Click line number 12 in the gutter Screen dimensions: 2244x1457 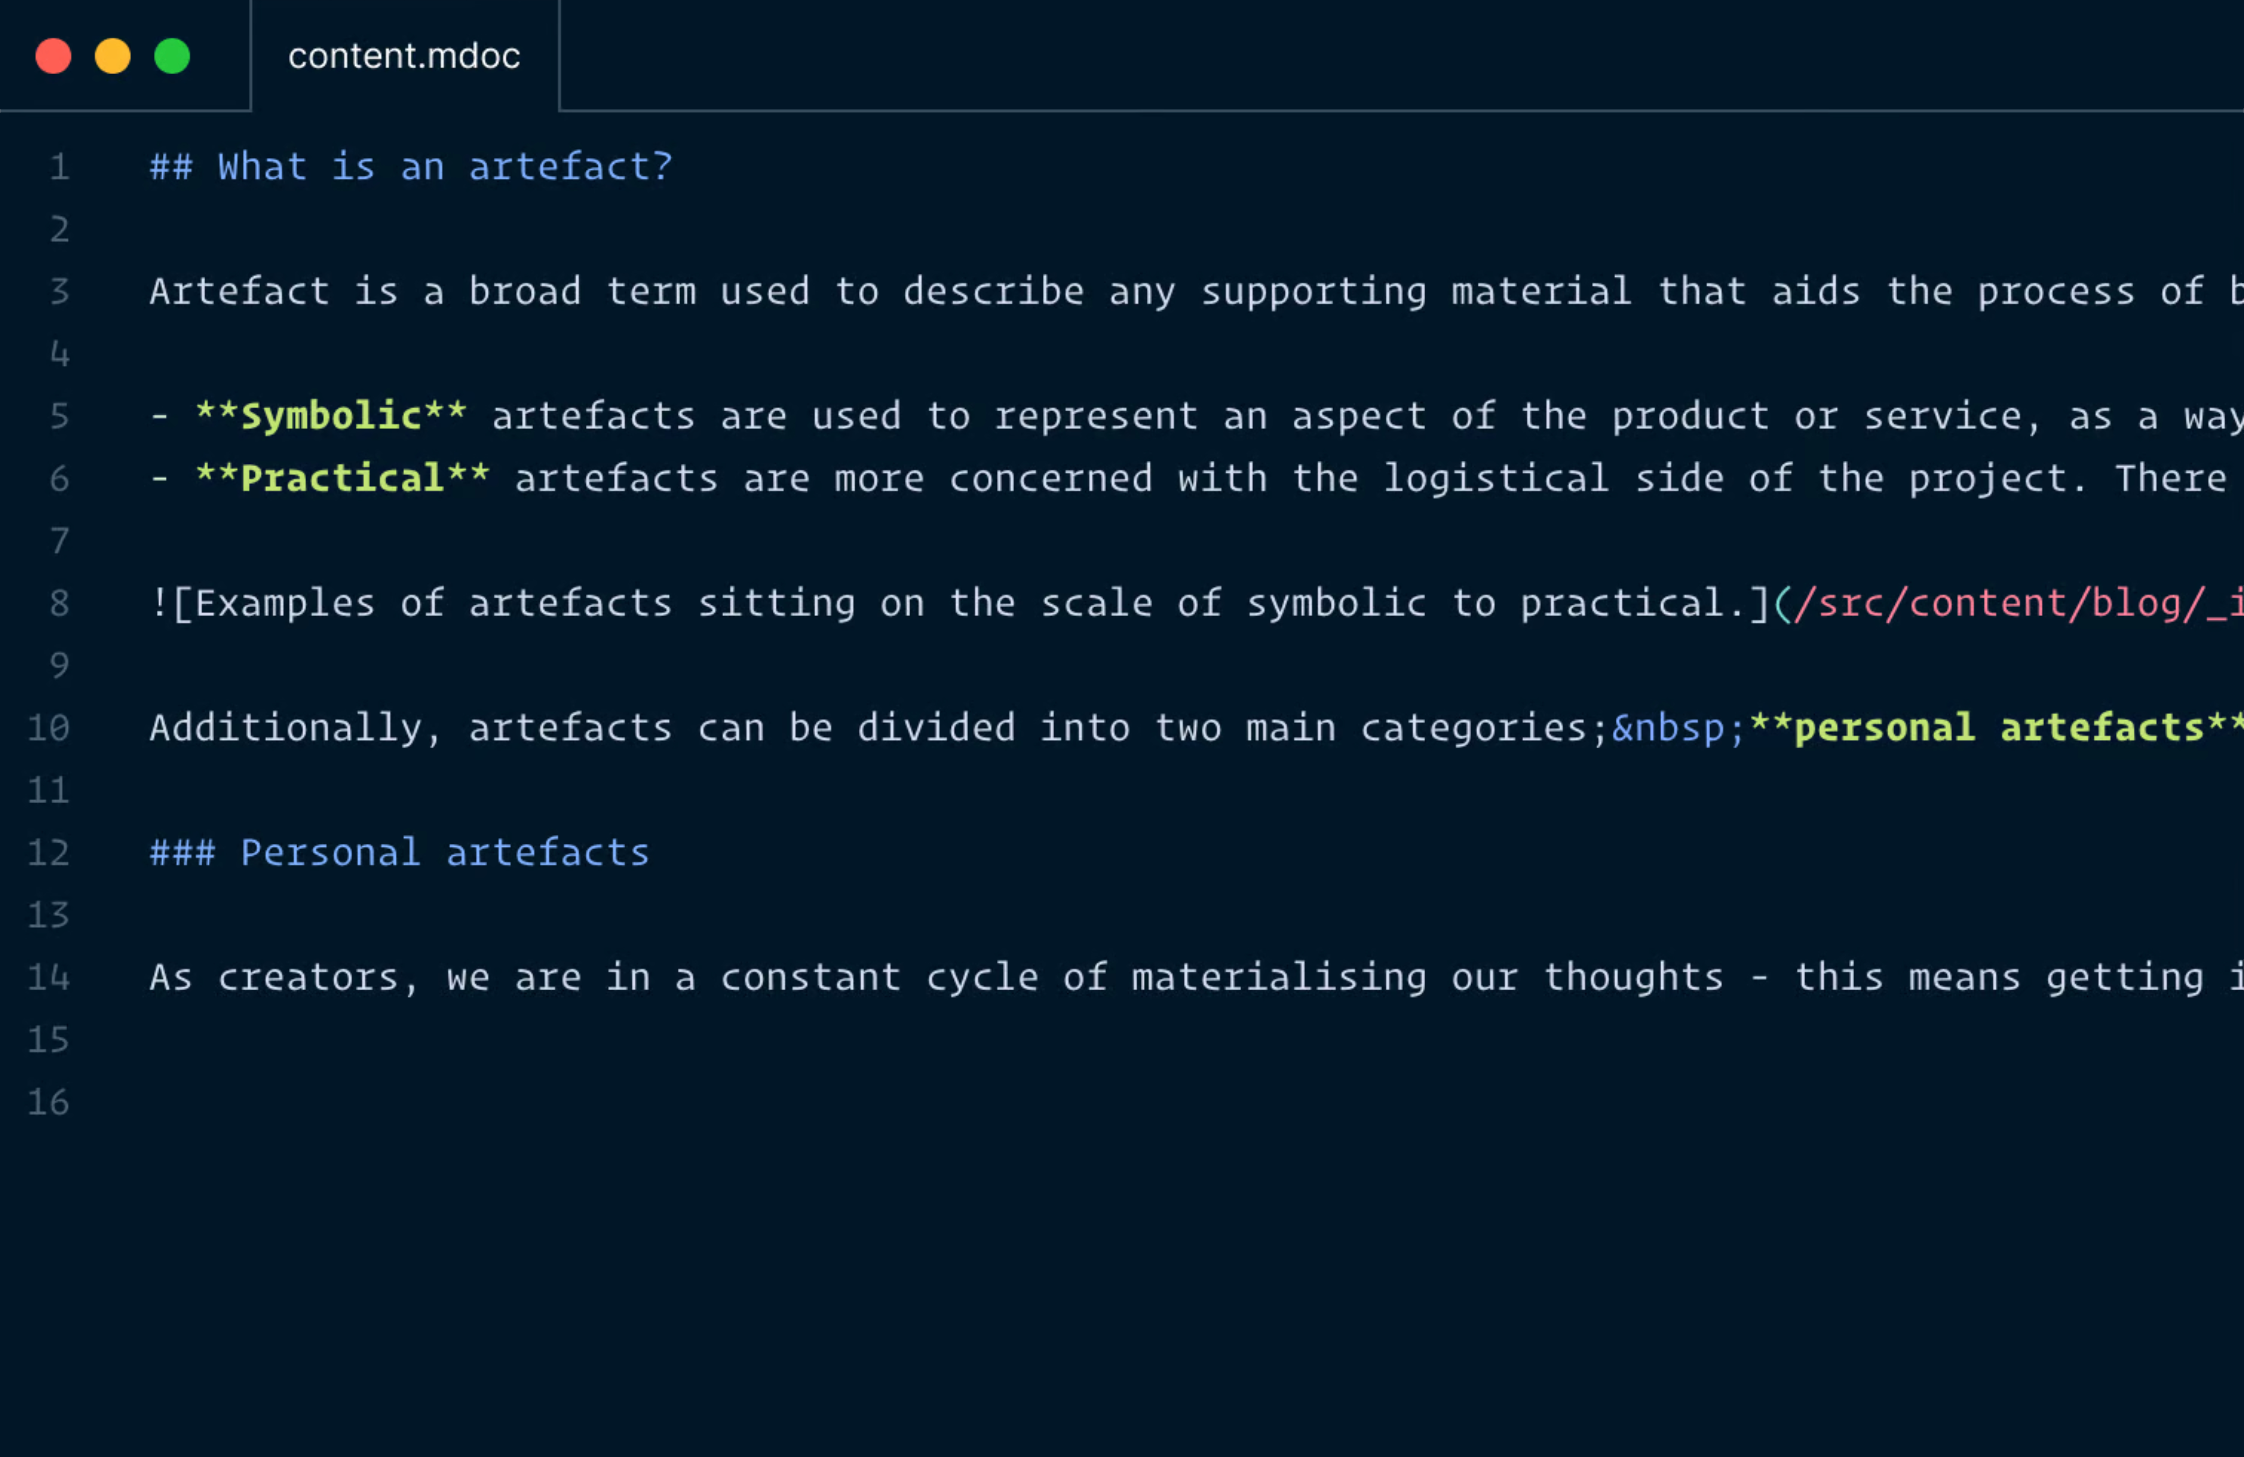tap(49, 853)
